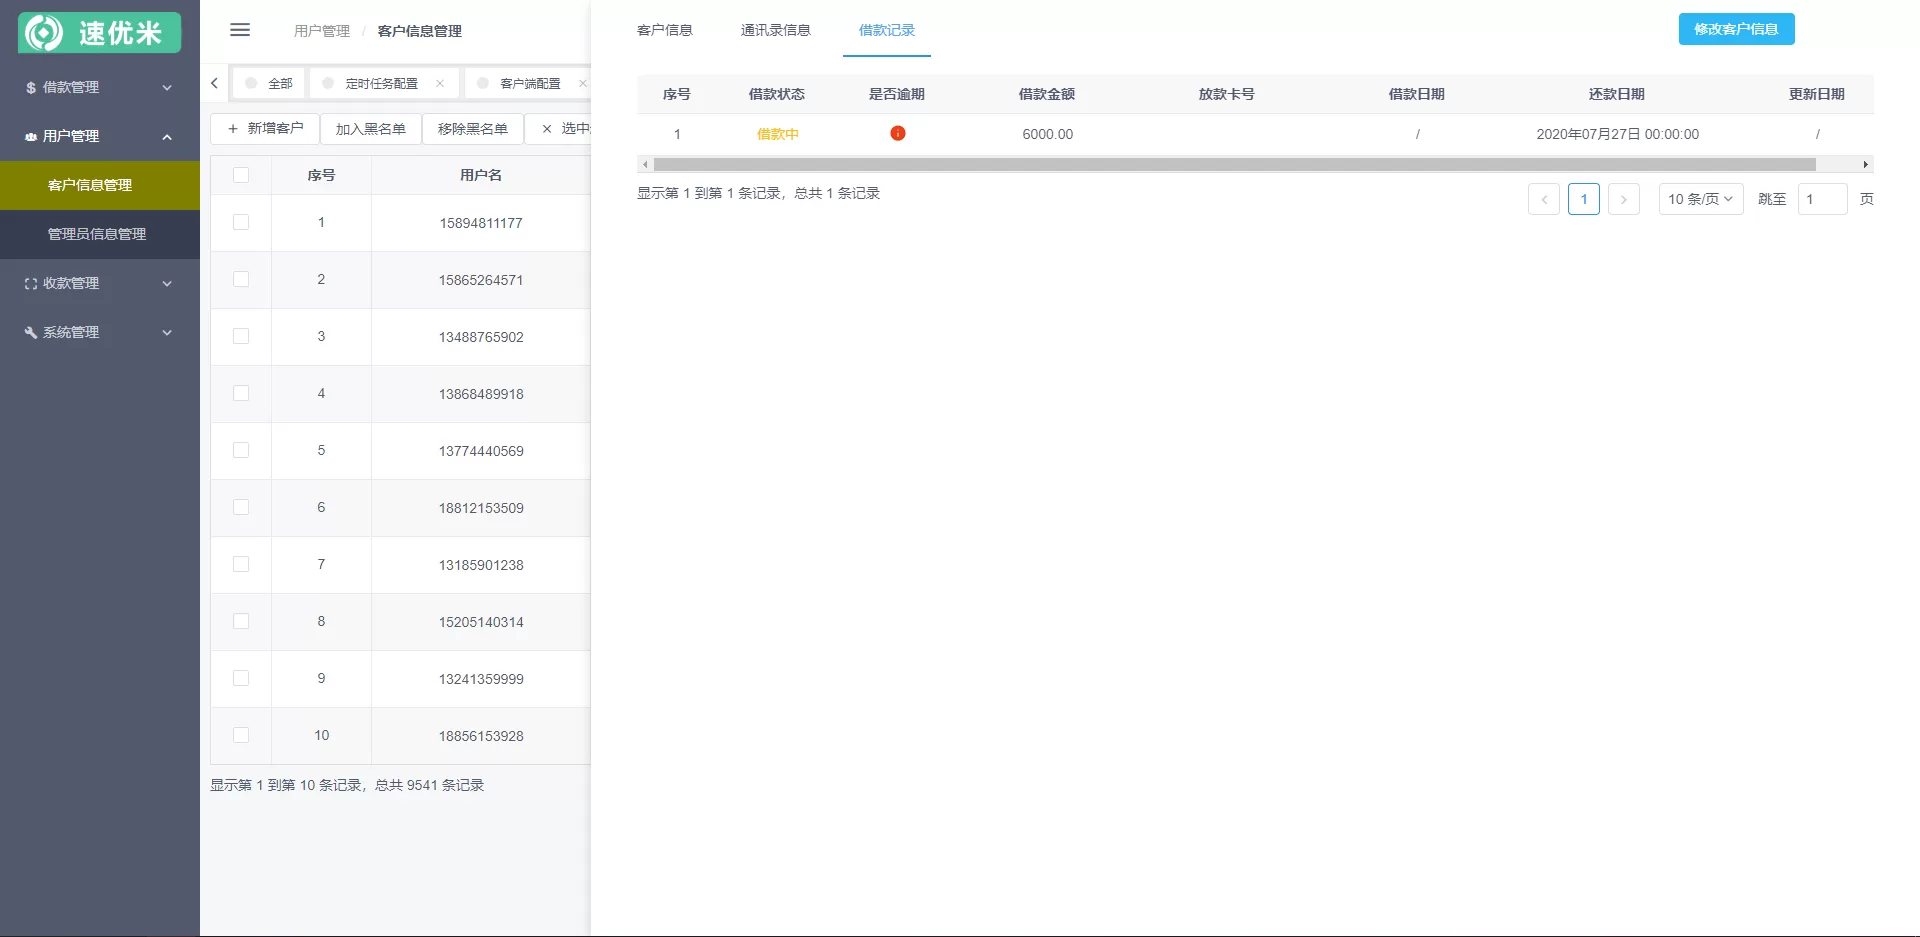
Task: Click the 新增客户 button
Action: point(264,129)
